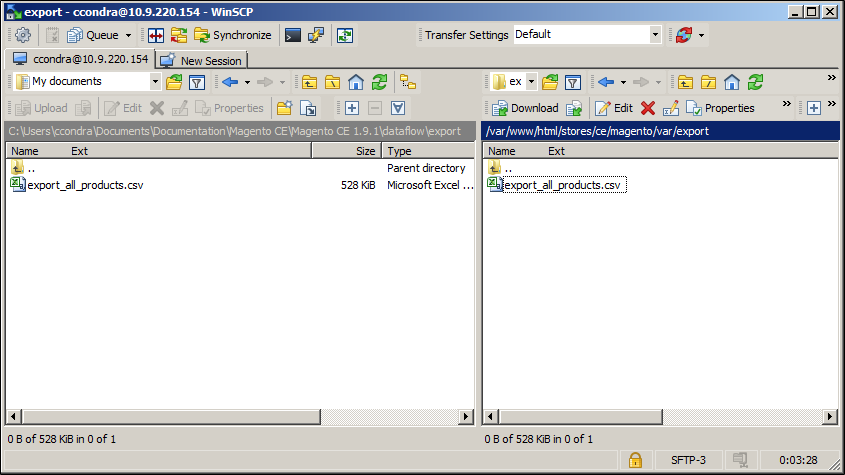This screenshot has height=475, width=845.
Task: Click the local horizontal scrollbar right arrow
Action: [466, 416]
